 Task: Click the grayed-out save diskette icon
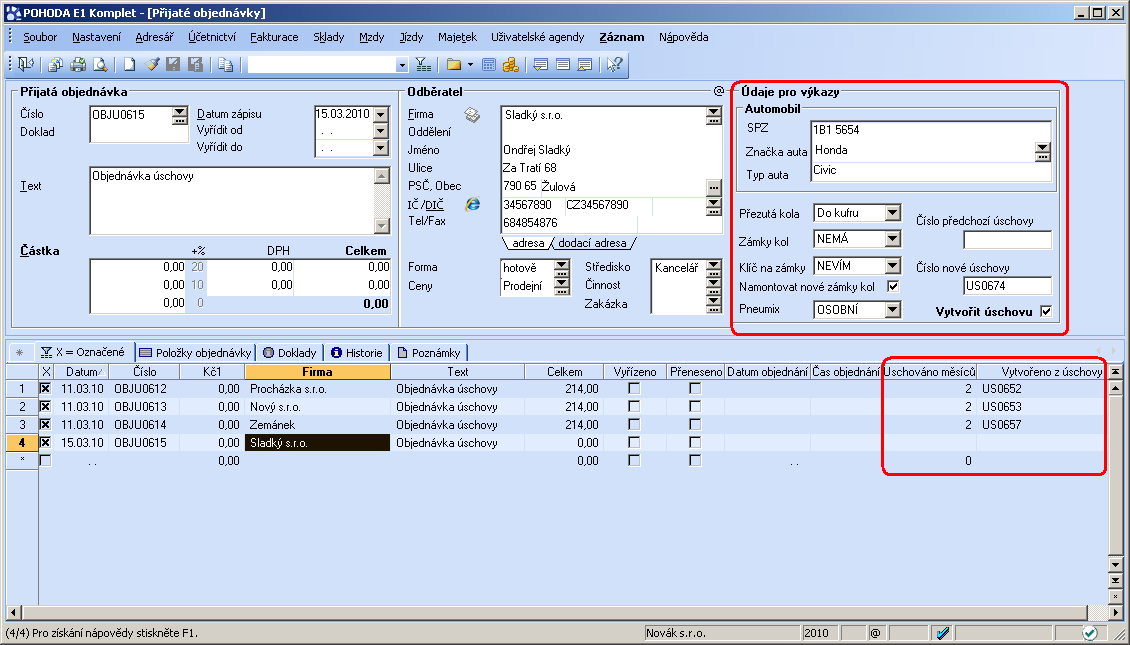[173, 65]
